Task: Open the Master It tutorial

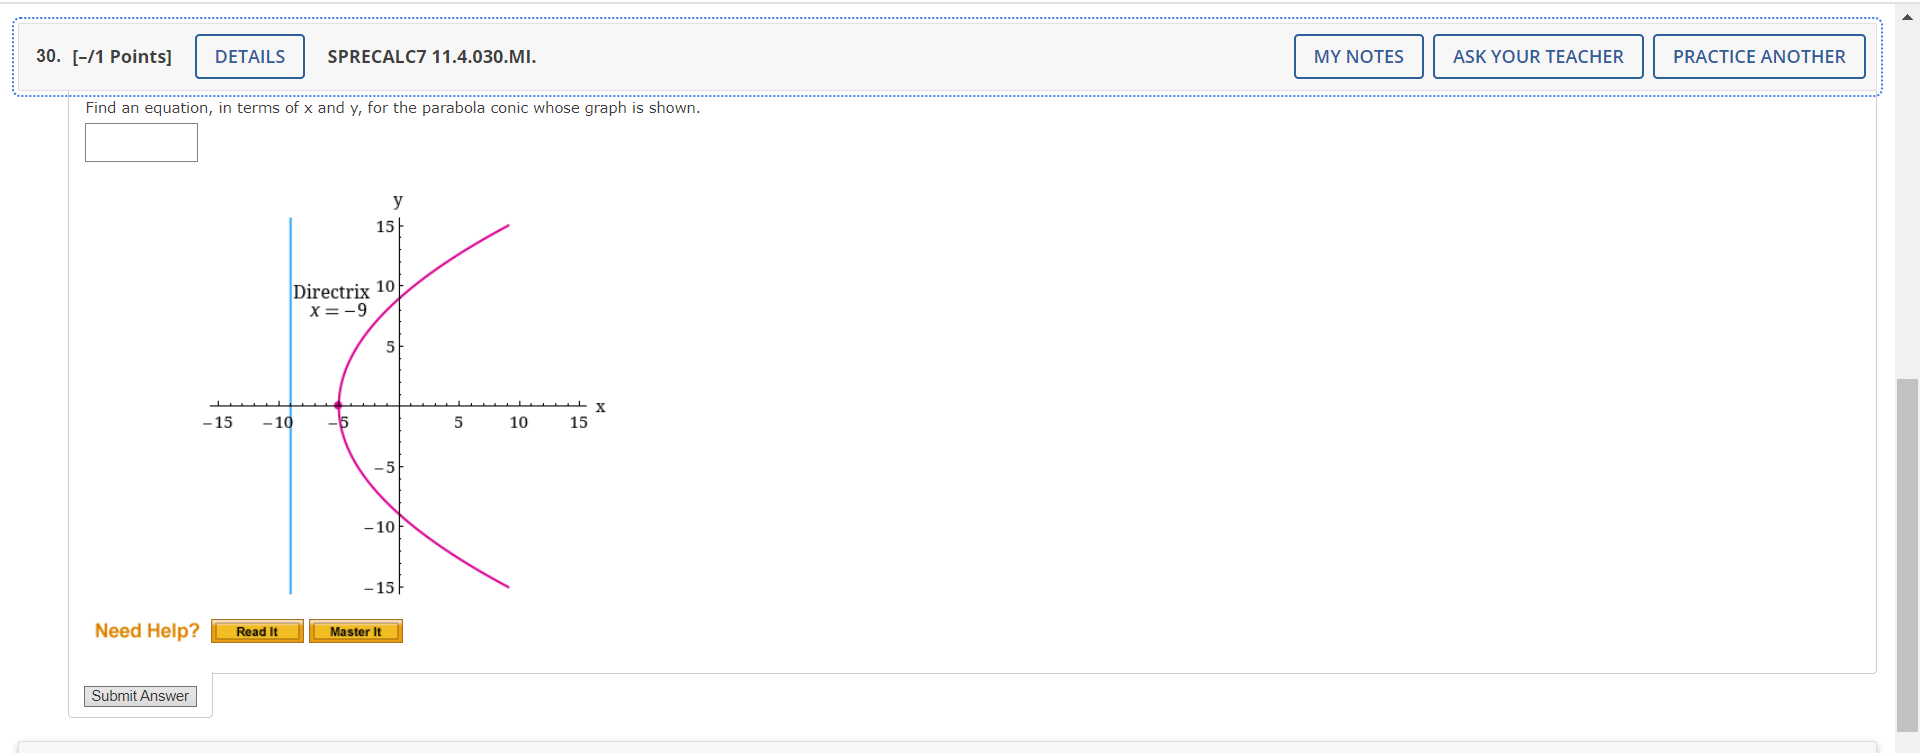Action: coord(356,631)
